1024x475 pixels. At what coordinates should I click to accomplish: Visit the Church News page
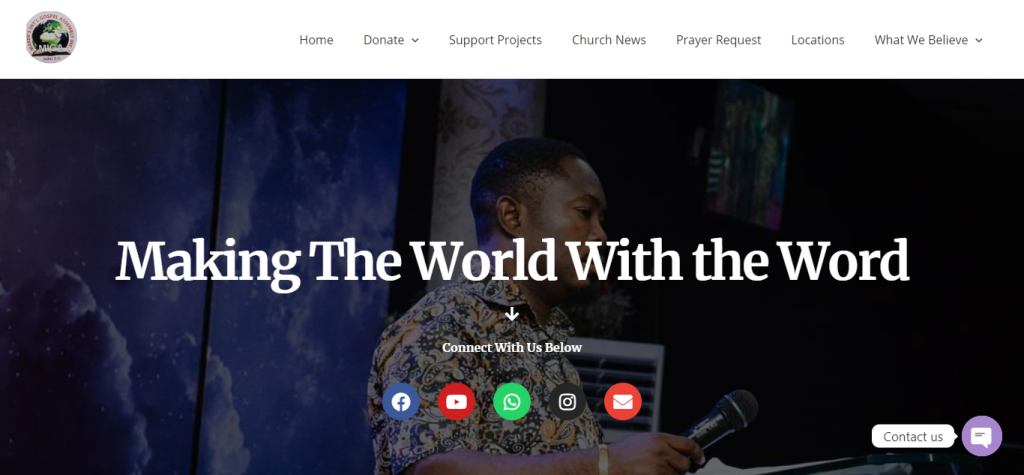pyautogui.click(x=609, y=40)
